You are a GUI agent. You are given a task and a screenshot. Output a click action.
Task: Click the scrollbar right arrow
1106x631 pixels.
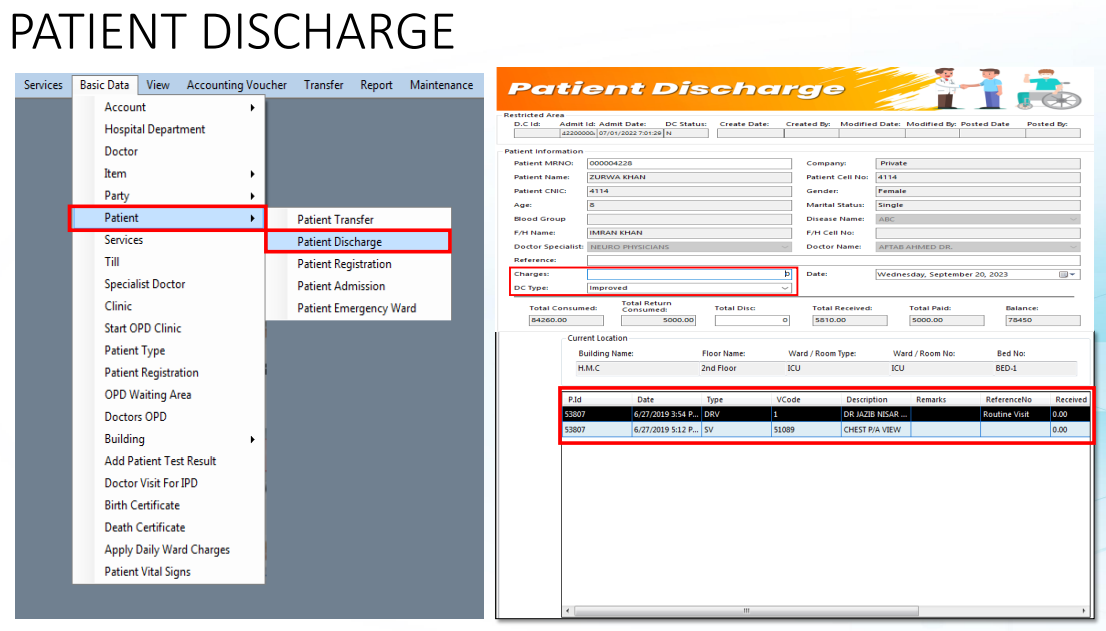click(x=1084, y=611)
